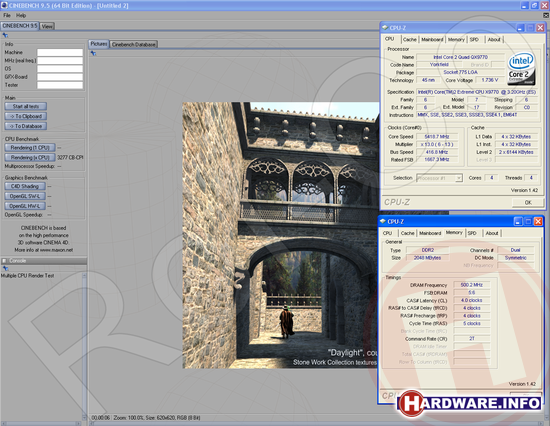Viewport: 550px width, 426px height.
Task: Switch to the View tab
Action: [x=47, y=26]
